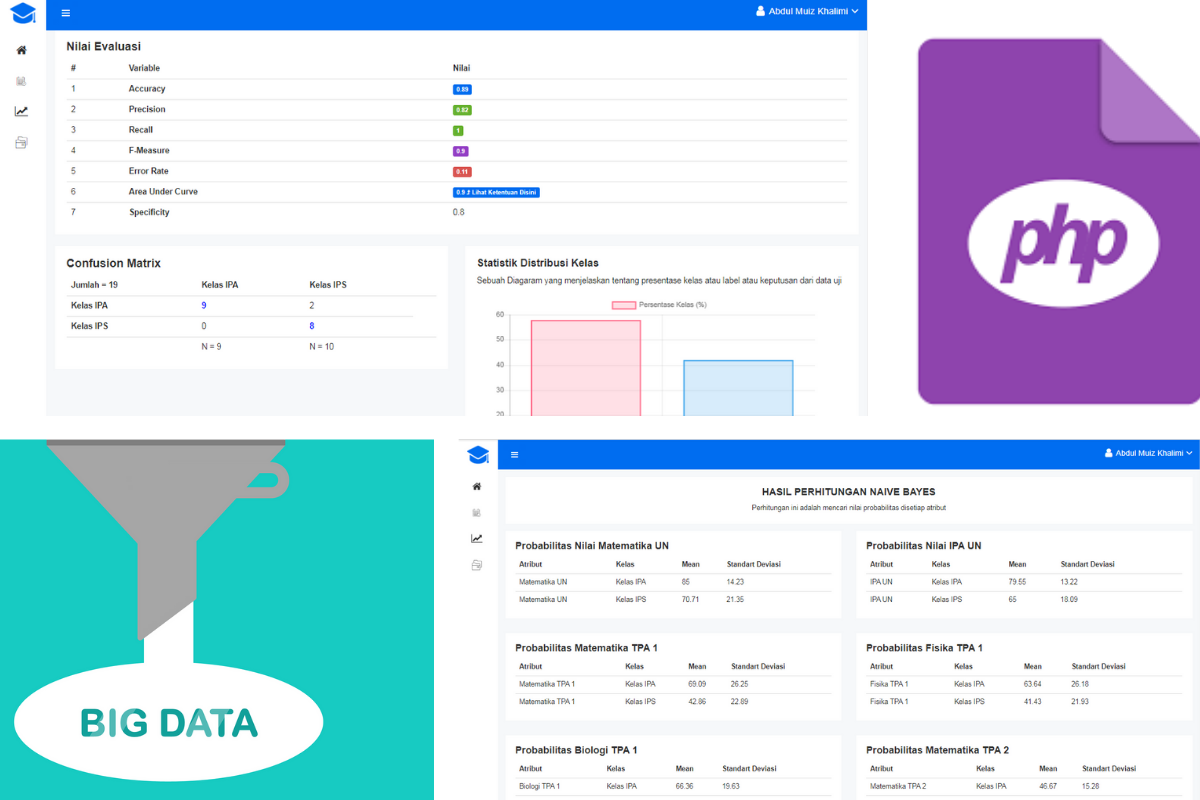The height and width of the screenshot is (800, 1200).
Task: Click the Matematika TPA 1 mean 69.09
Action: tap(699, 684)
